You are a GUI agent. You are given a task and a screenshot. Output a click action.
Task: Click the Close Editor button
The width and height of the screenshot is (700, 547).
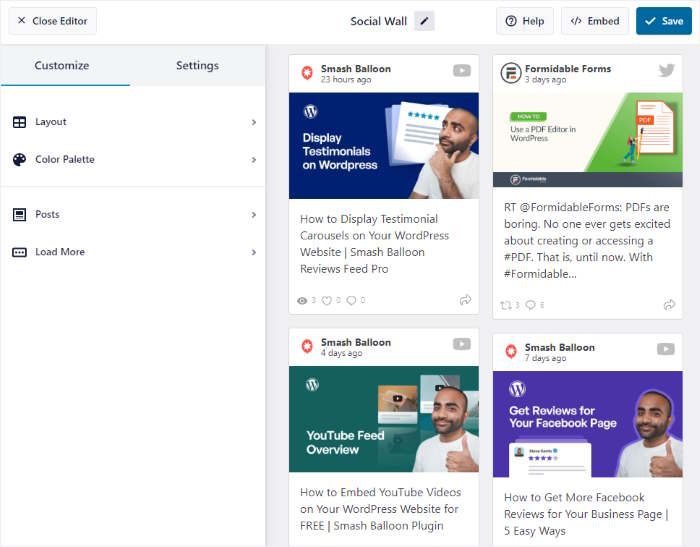coord(53,21)
